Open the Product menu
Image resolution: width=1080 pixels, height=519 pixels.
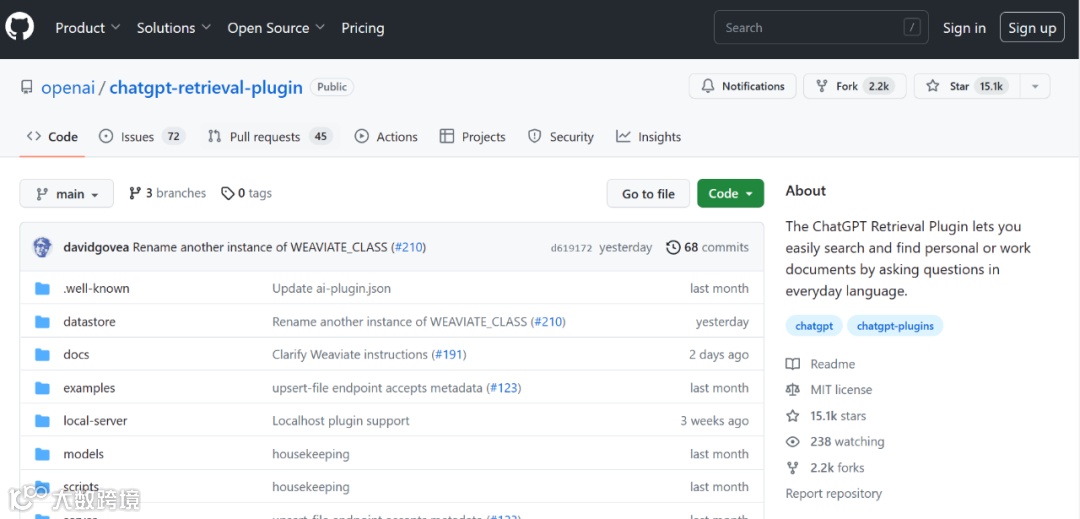pos(87,28)
